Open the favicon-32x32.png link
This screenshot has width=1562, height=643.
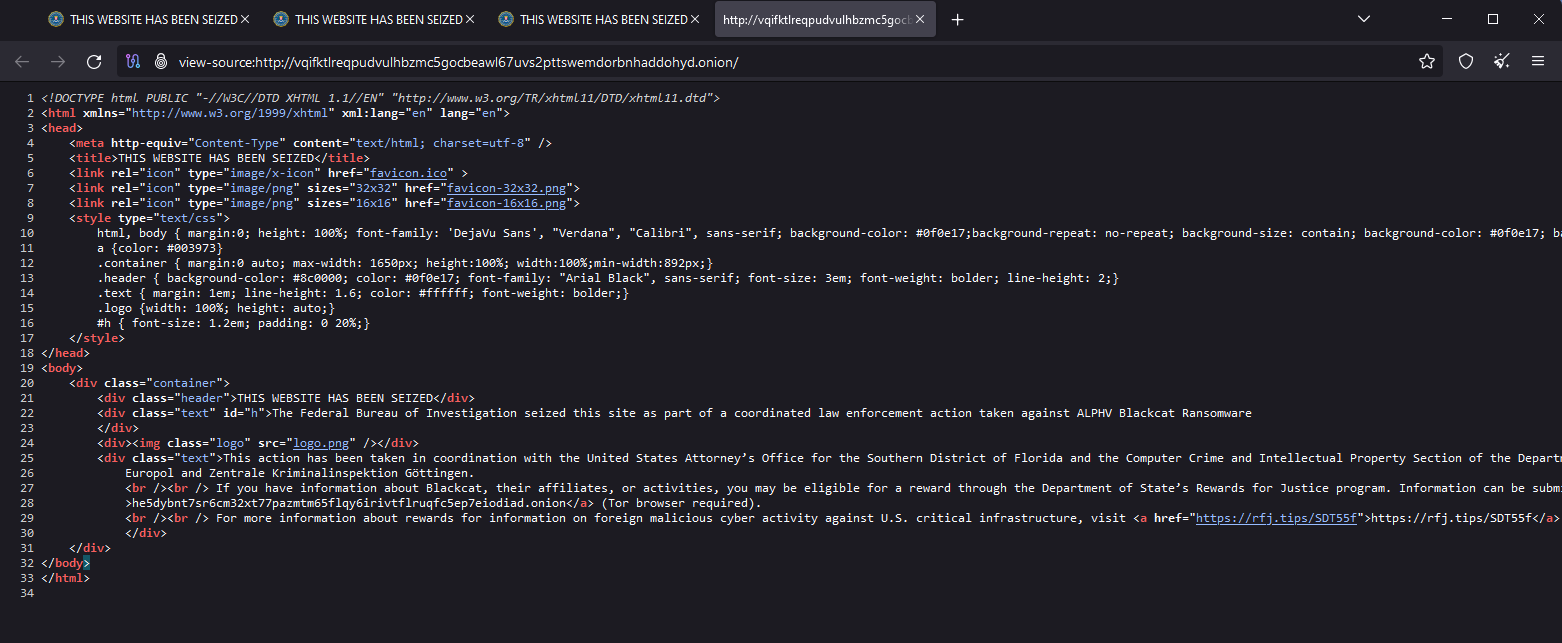click(506, 188)
